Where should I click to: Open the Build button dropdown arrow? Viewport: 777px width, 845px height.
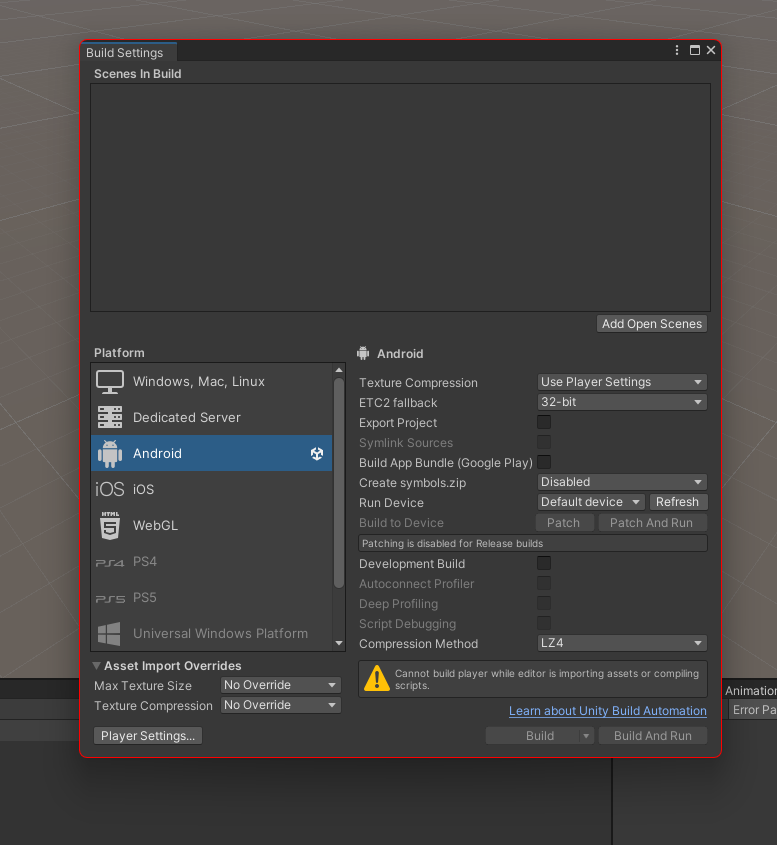pos(586,736)
